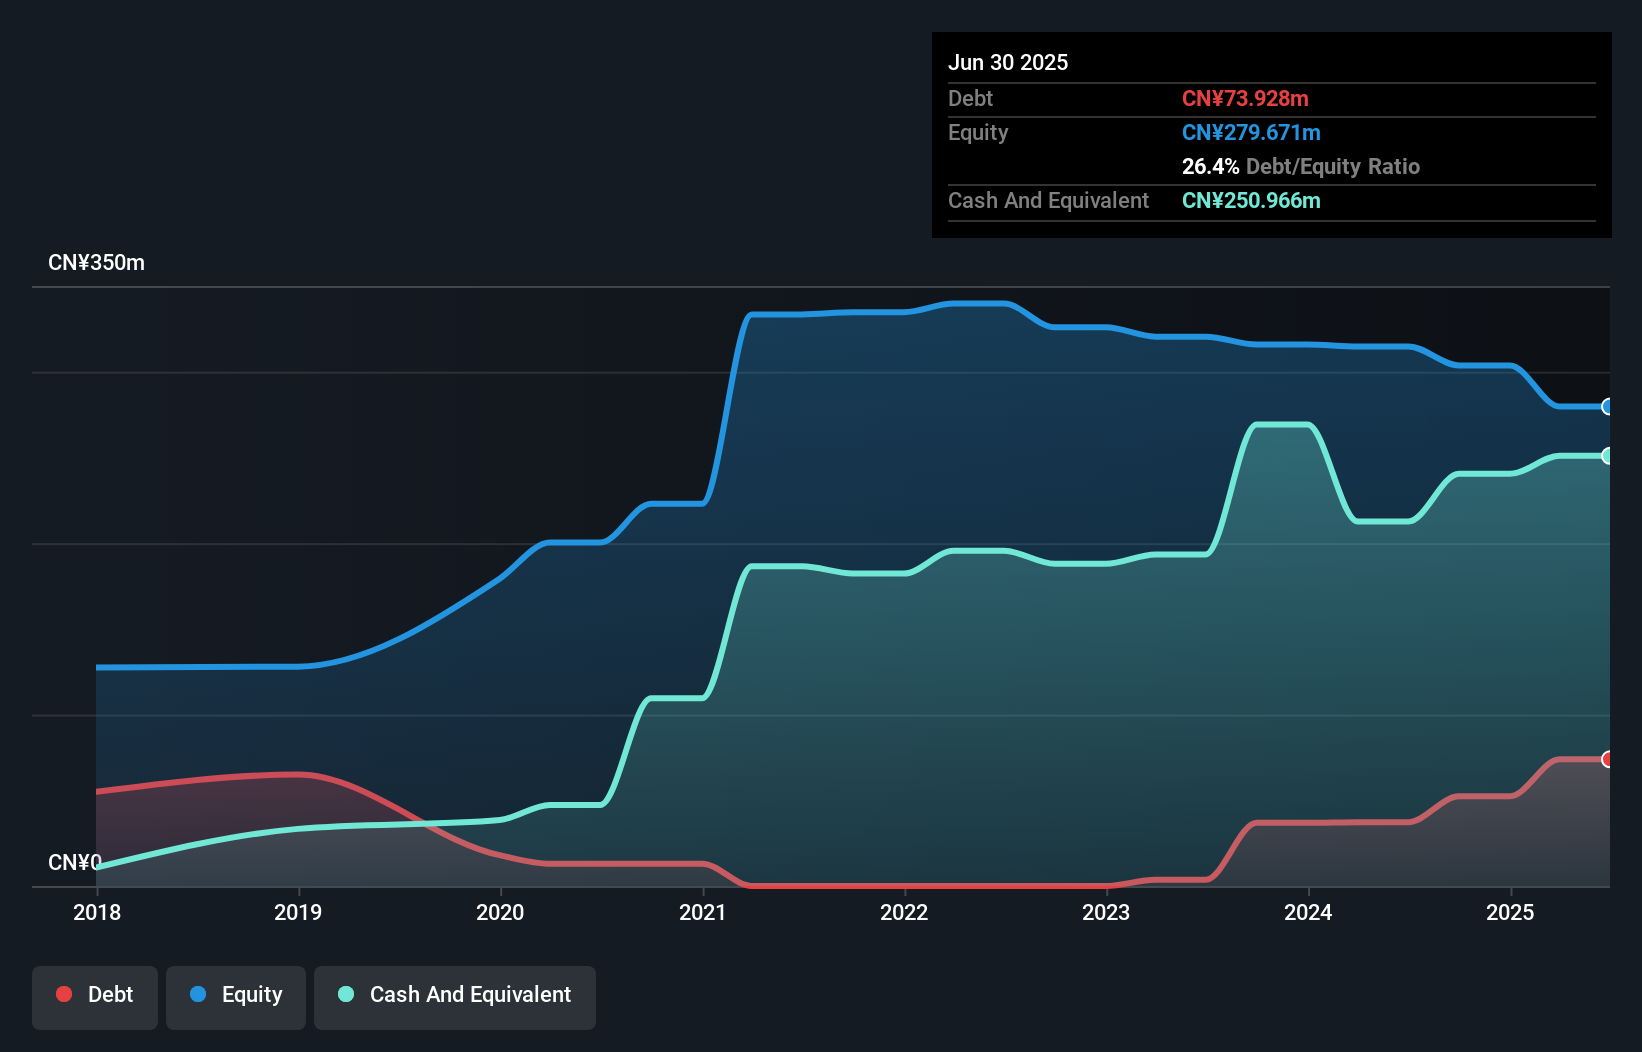Select the 2025 year label on x-axis
The width and height of the screenshot is (1642, 1052).
1511,913
